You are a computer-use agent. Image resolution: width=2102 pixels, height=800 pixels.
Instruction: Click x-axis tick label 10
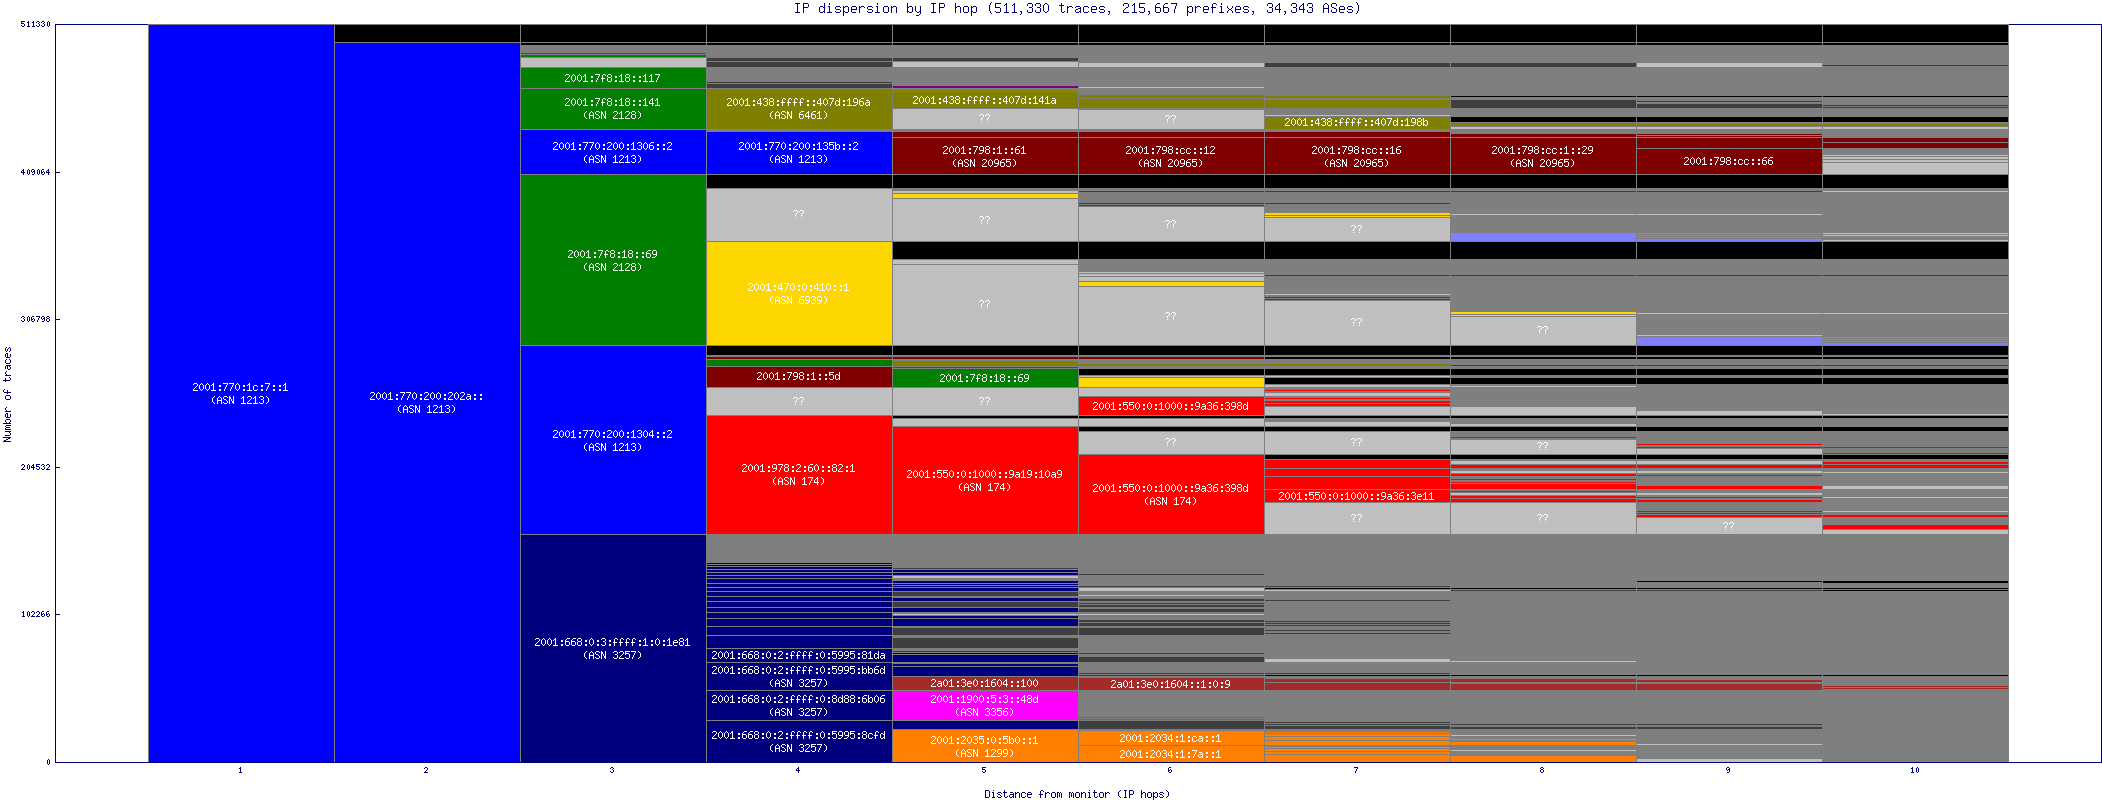pyautogui.click(x=1915, y=770)
